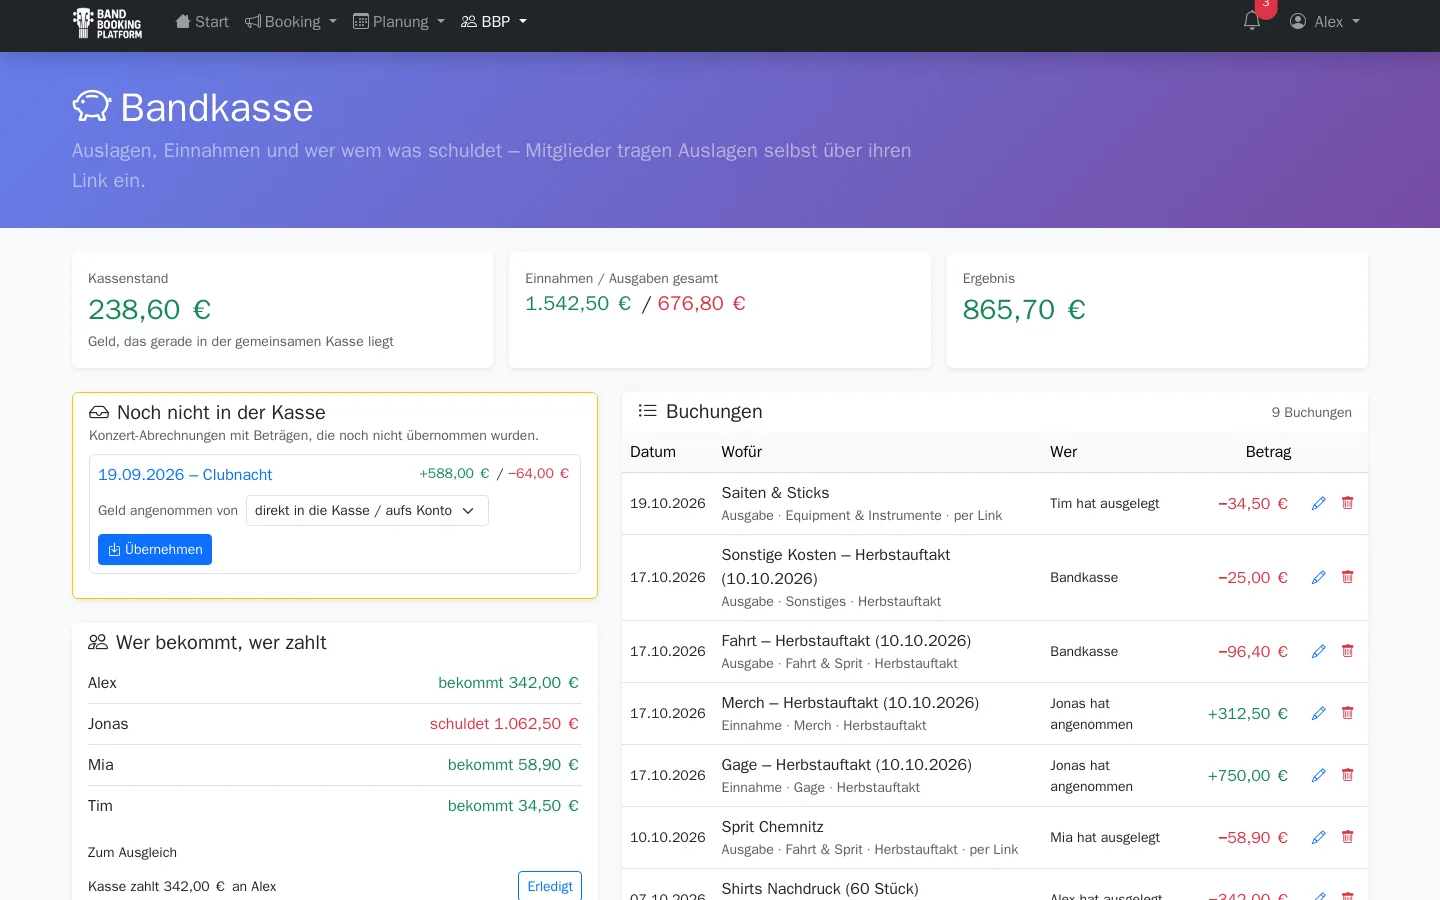Delete the Sprit Chemnitz booking
1440x900 pixels.
click(x=1347, y=837)
